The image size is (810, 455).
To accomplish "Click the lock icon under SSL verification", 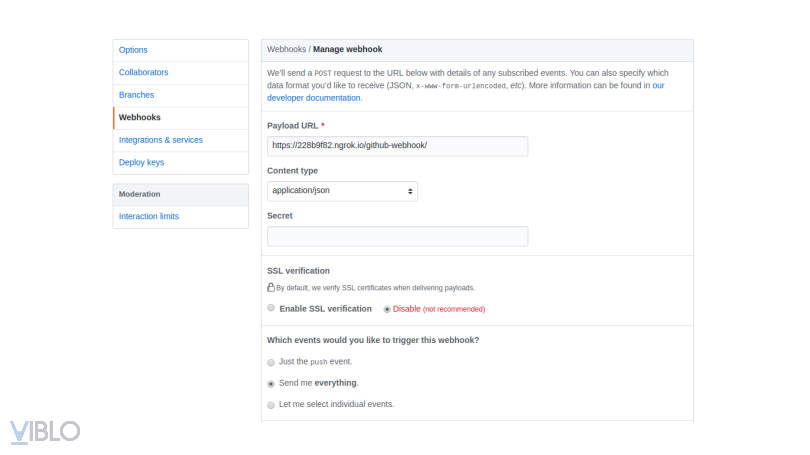I will 271,287.
